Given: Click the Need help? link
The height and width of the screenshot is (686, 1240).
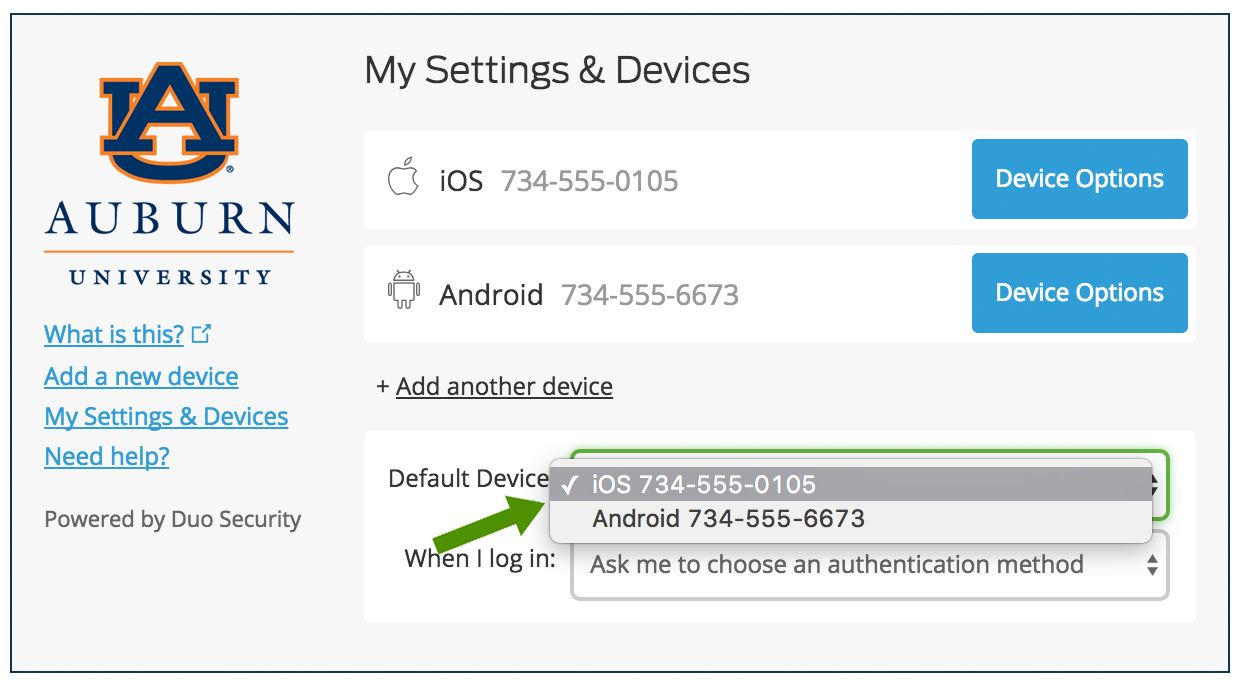Looking at the screenshot, I should tap(107, 457).
